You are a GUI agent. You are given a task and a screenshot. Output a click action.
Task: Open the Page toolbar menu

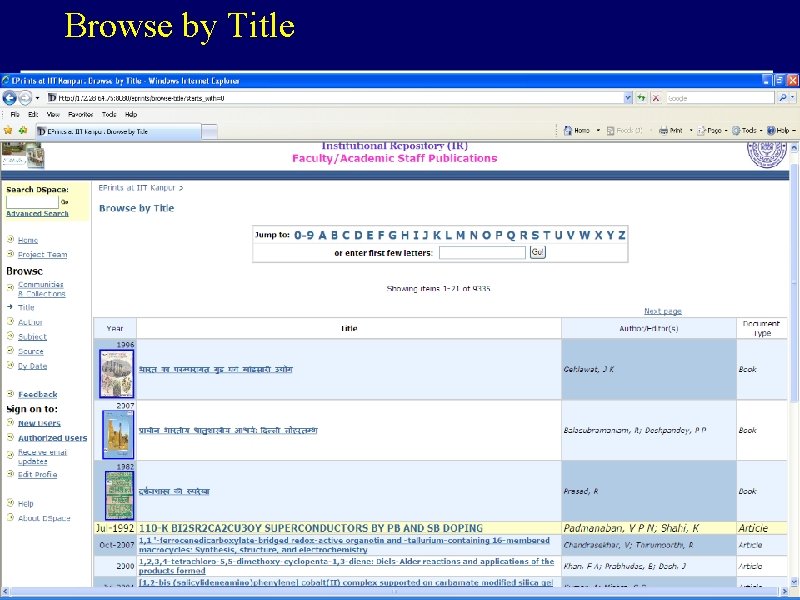click(x=712, y=131)
